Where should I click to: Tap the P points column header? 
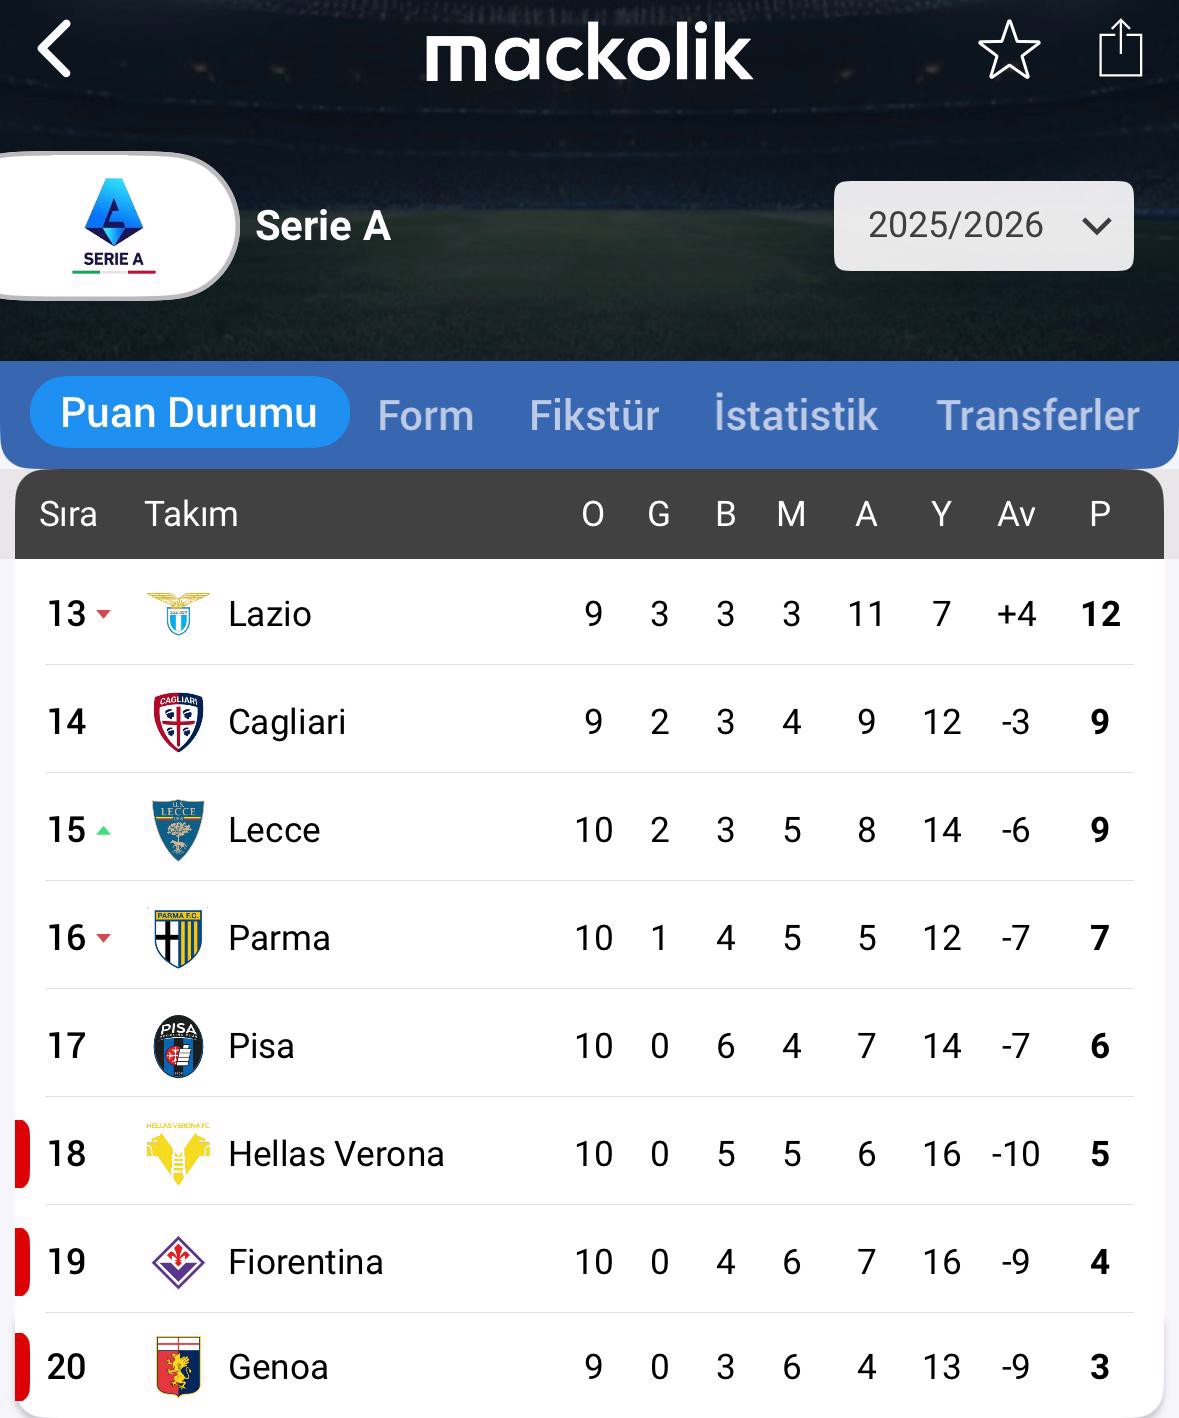(x=1100, y=514)
